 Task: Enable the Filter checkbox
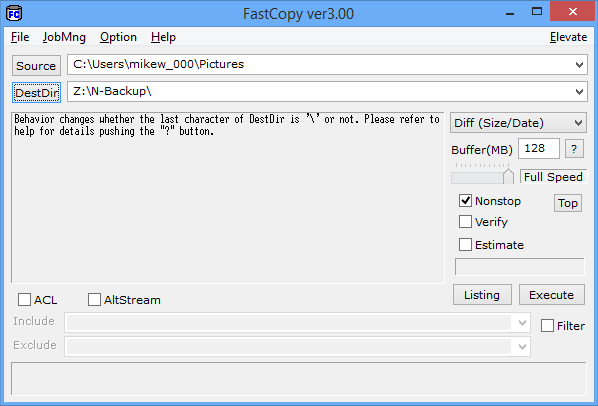click(547, 326)
